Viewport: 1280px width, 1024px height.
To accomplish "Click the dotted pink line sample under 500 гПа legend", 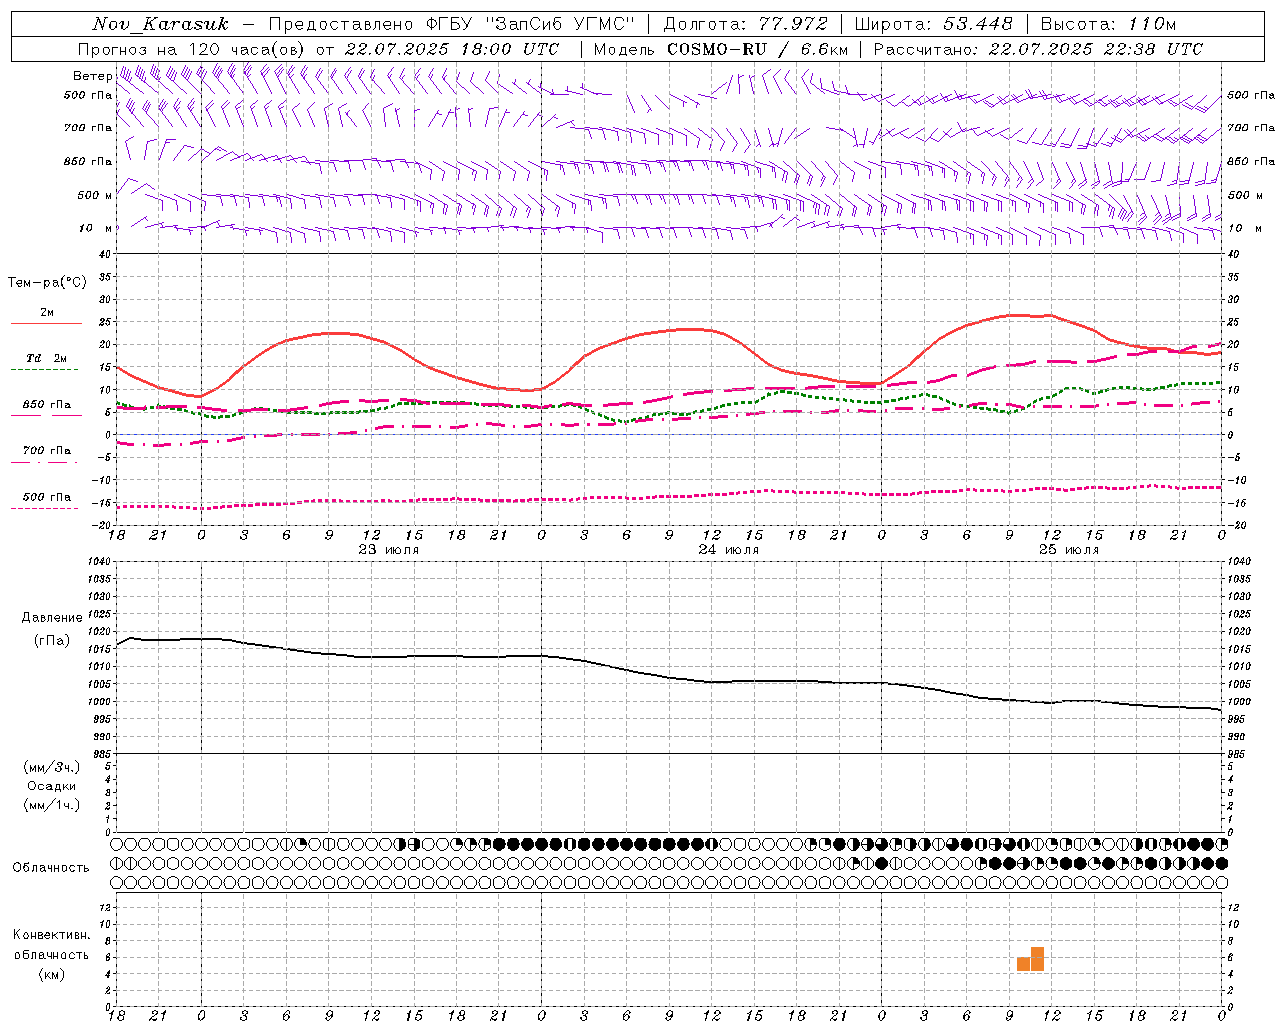I will tap(46, 508).
